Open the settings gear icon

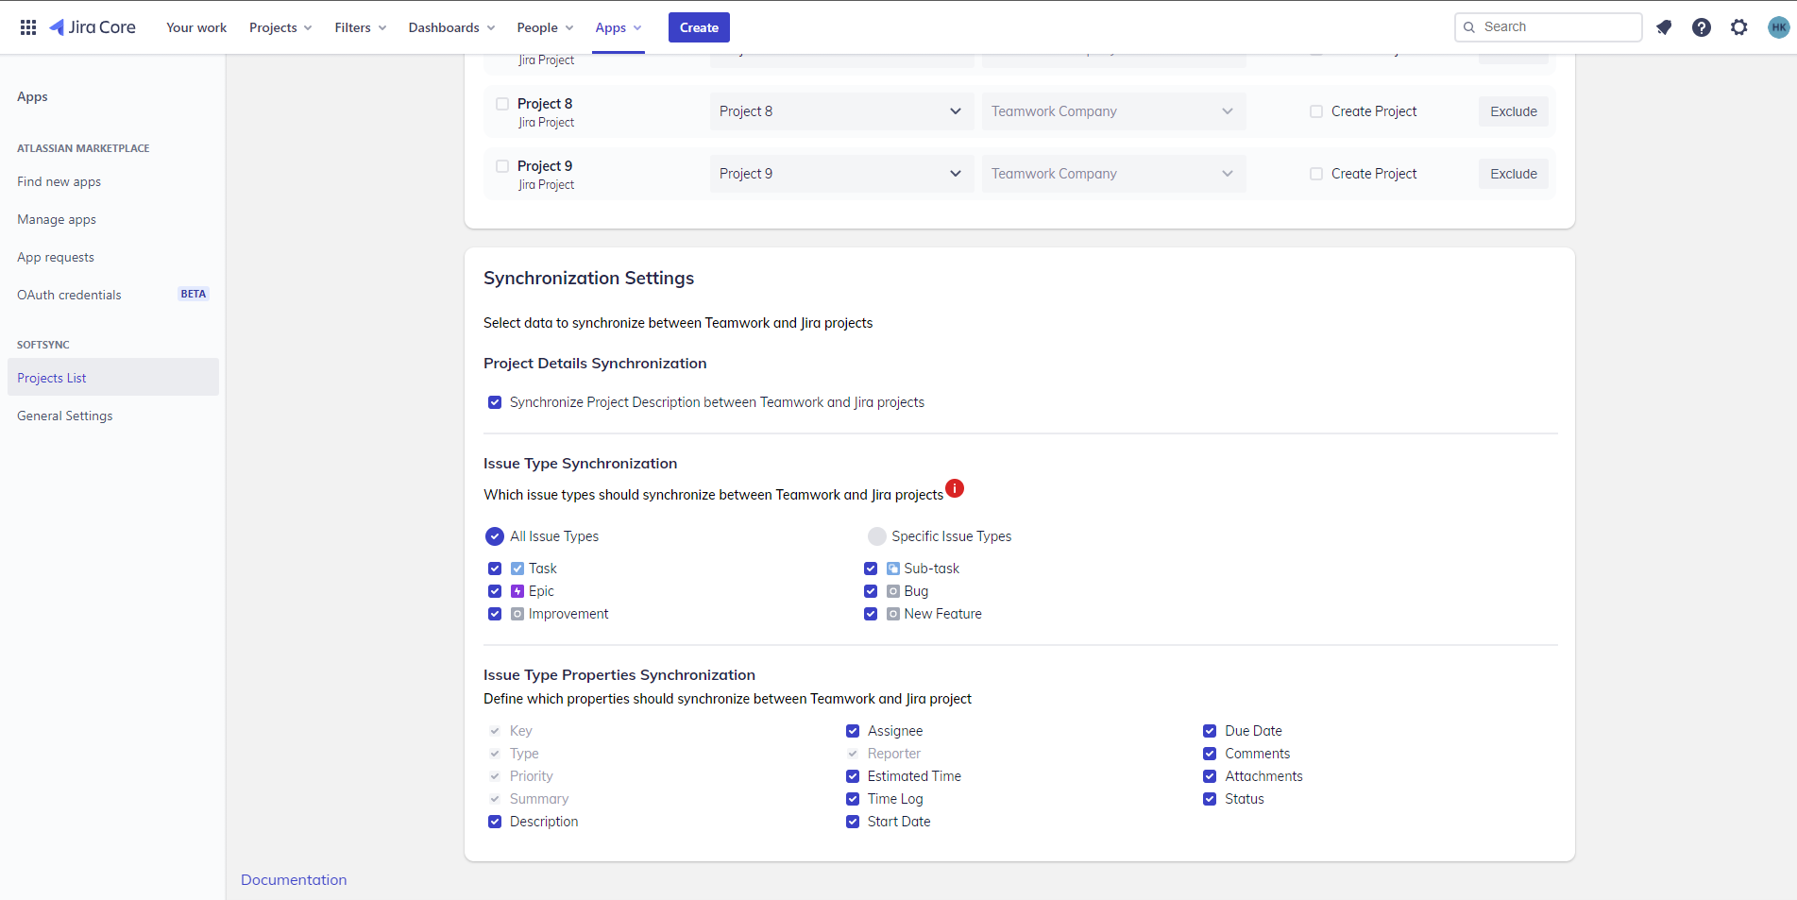(x=1739, y=27)
